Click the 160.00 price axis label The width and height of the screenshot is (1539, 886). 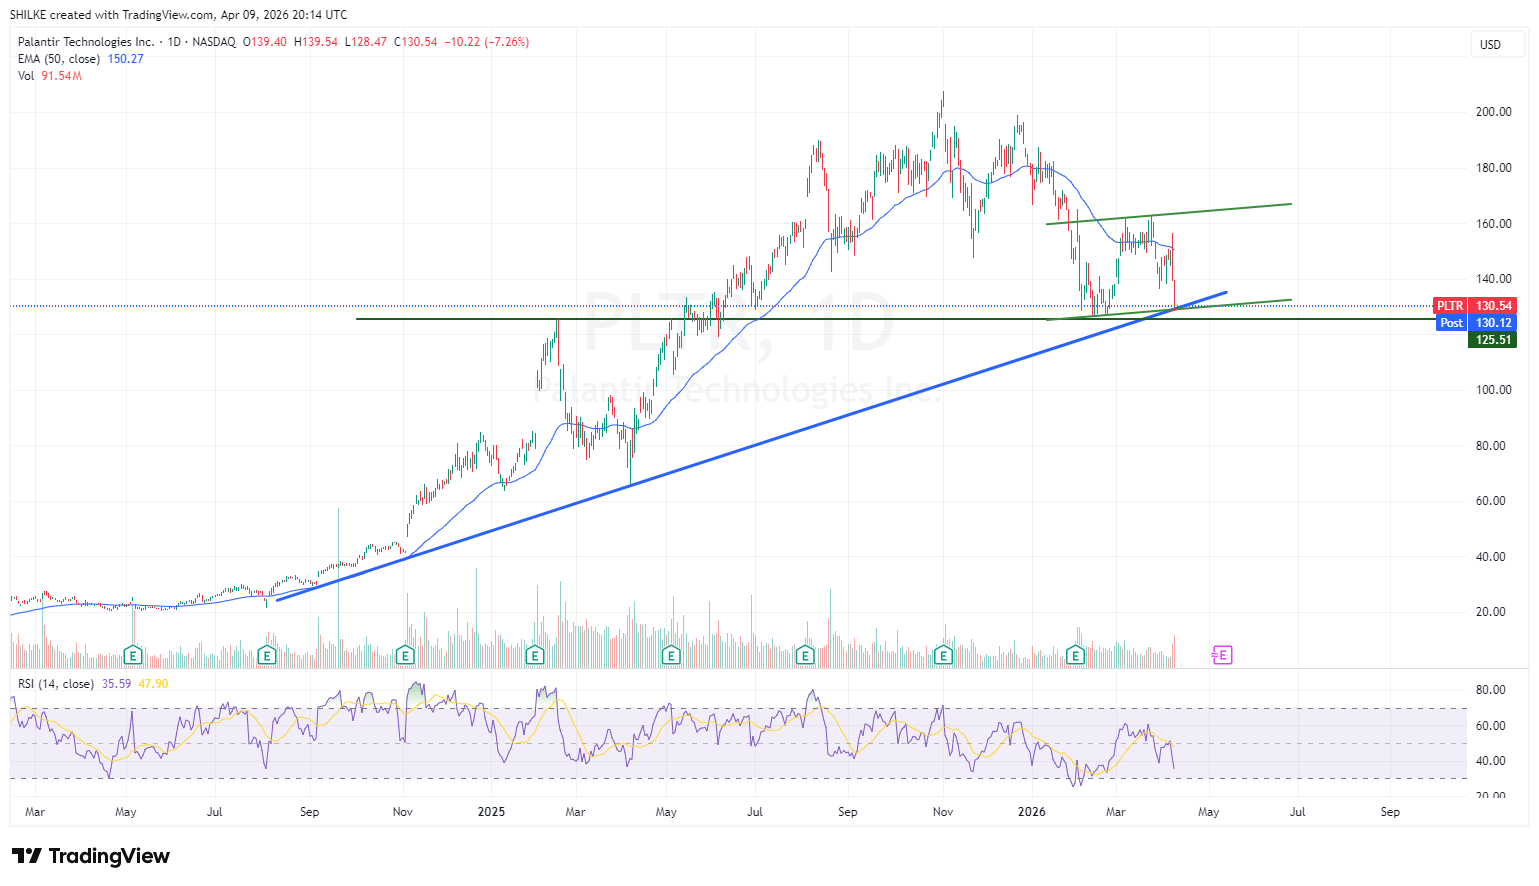pyautogui.click(x=1494, y=224)
